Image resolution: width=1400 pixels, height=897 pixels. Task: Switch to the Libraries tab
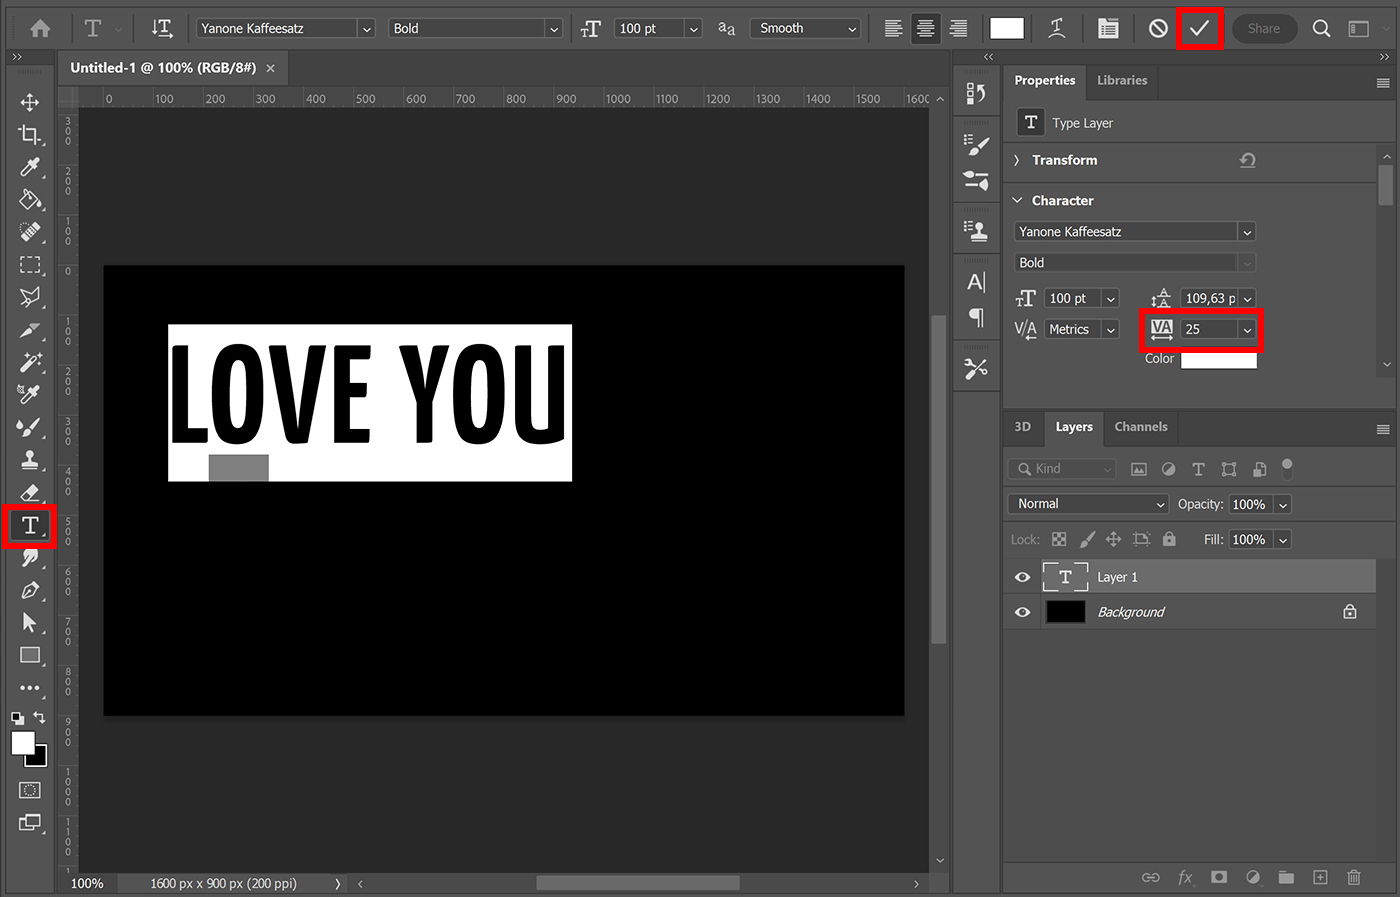pos(1121,80)
